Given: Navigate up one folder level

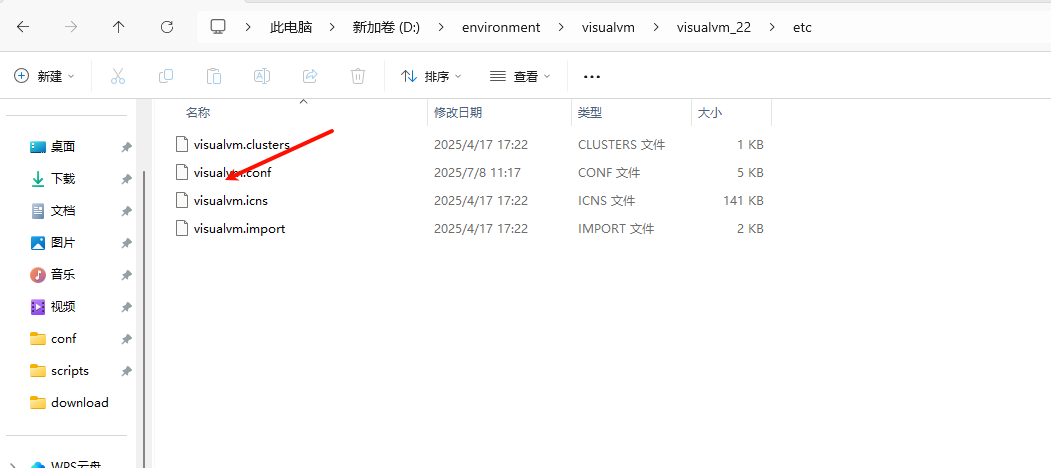Looking at the screenshot, I should tap(119, 27).
